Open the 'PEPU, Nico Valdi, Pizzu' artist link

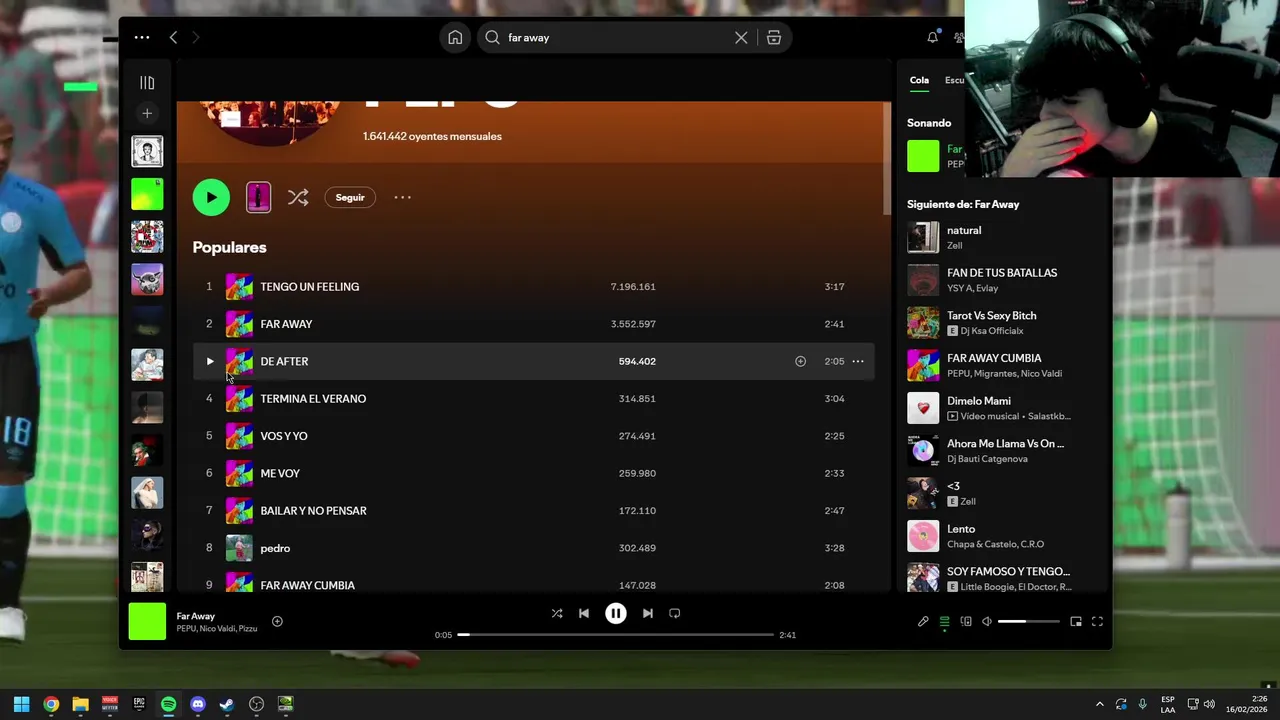point(217,629)
